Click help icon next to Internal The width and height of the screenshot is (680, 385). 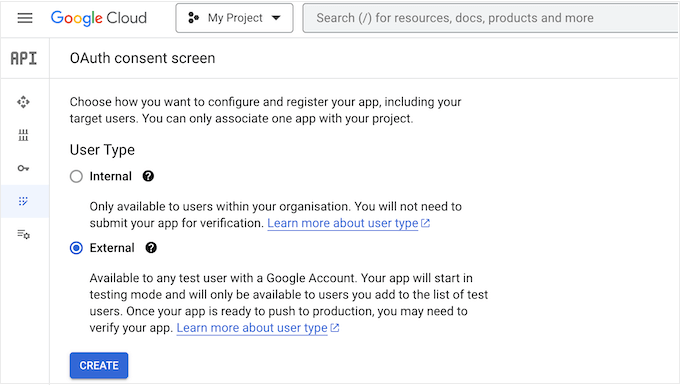148,176
